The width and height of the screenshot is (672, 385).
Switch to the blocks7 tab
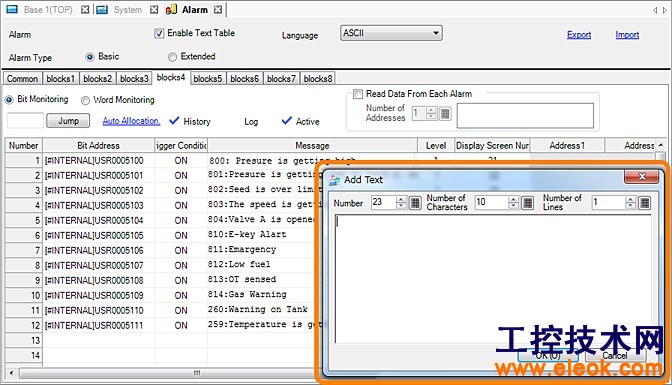tap(281, 79)
